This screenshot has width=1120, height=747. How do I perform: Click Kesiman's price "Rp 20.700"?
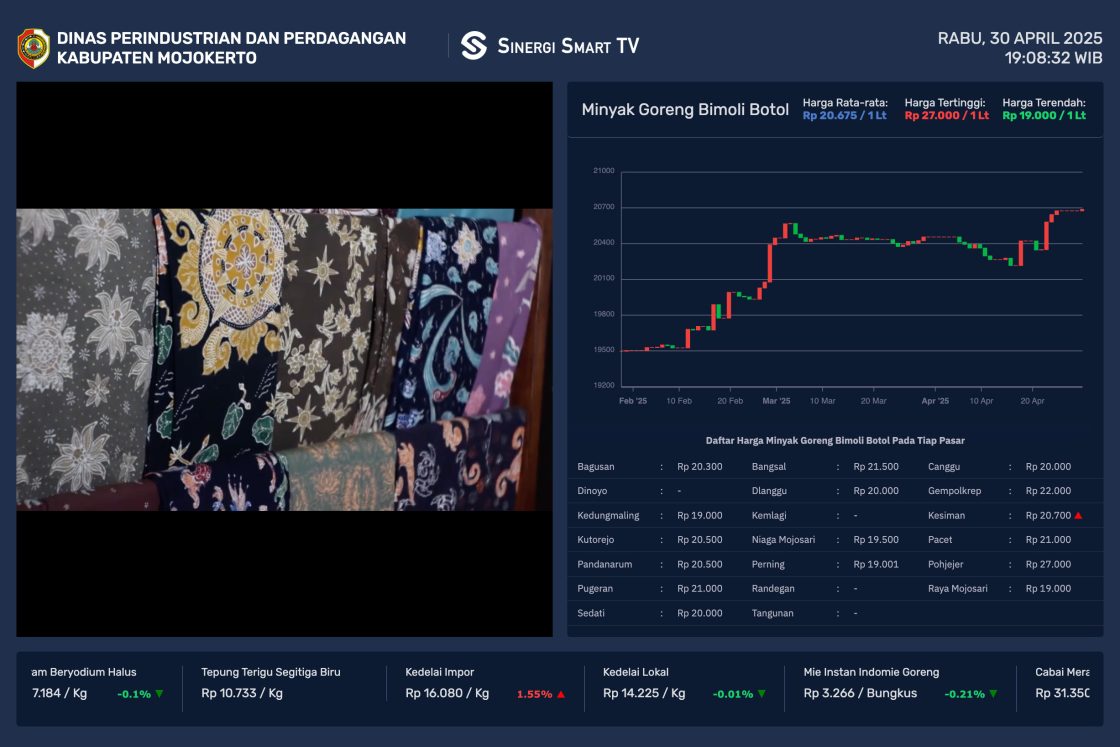click(x=1049, y=516)
